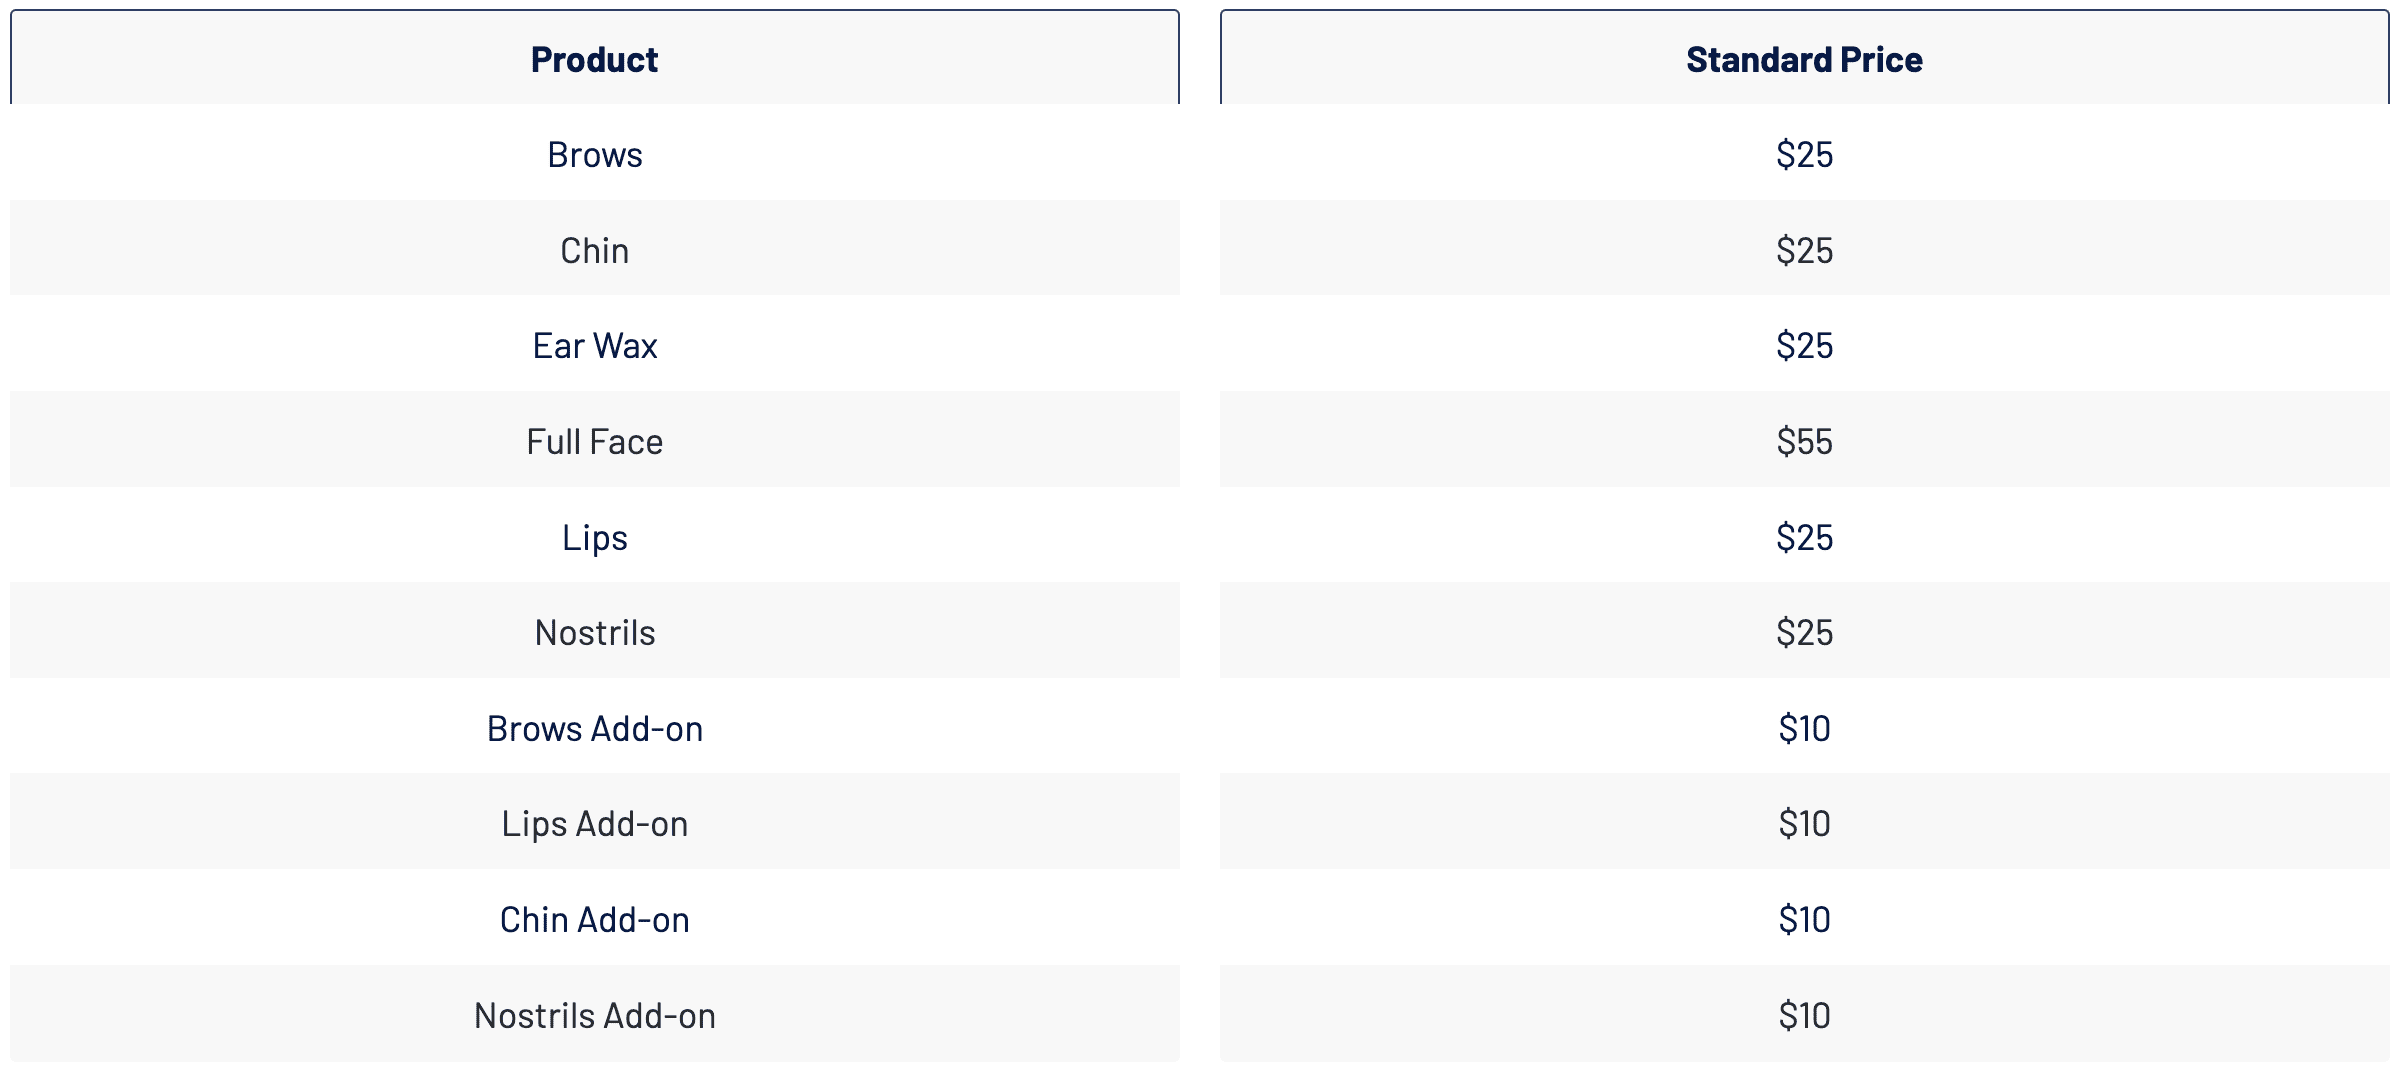Click the $10 price for Brows Add-on
This screenshot has height=1082, width=2400.
click(x=1805, y=728)
